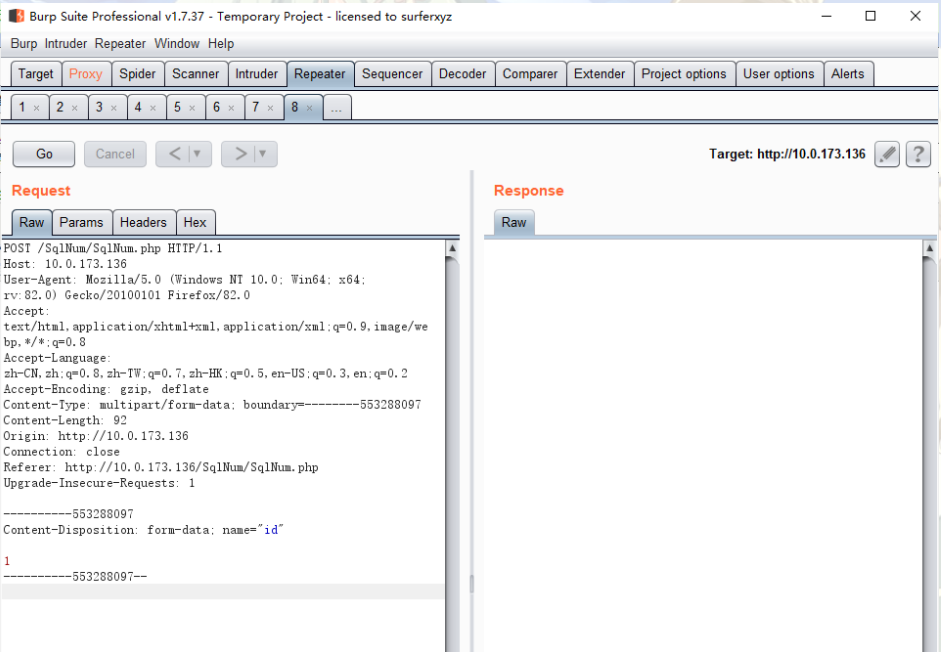Switch to the Decoder tab

coord(463,74)
